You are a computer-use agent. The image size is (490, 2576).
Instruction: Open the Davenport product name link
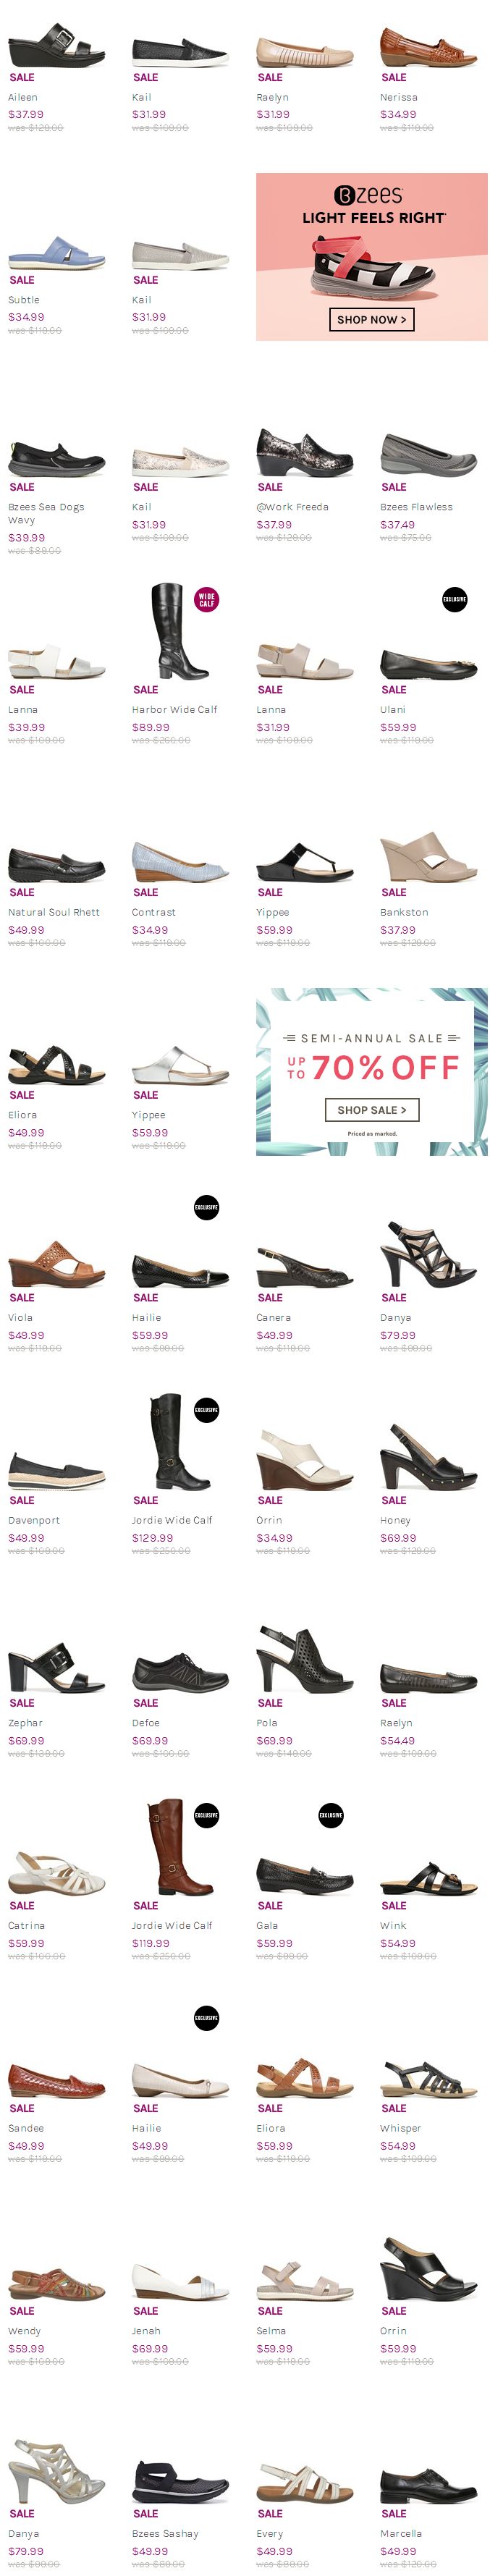[34, 1520]
